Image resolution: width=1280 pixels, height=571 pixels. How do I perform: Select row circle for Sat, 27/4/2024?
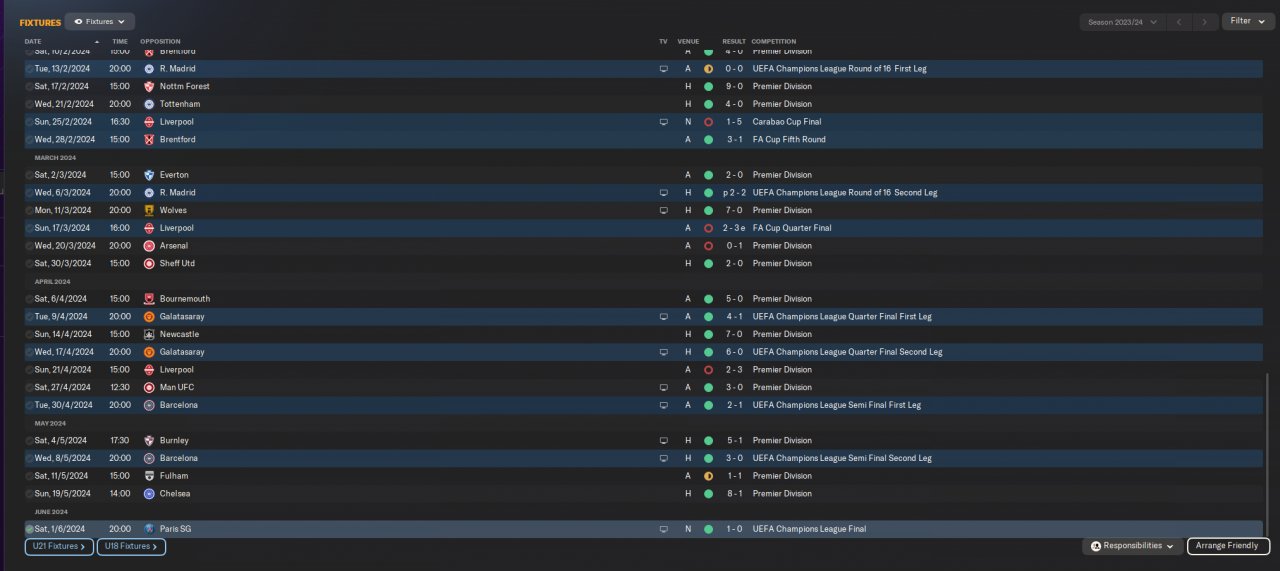coord(29,388)
